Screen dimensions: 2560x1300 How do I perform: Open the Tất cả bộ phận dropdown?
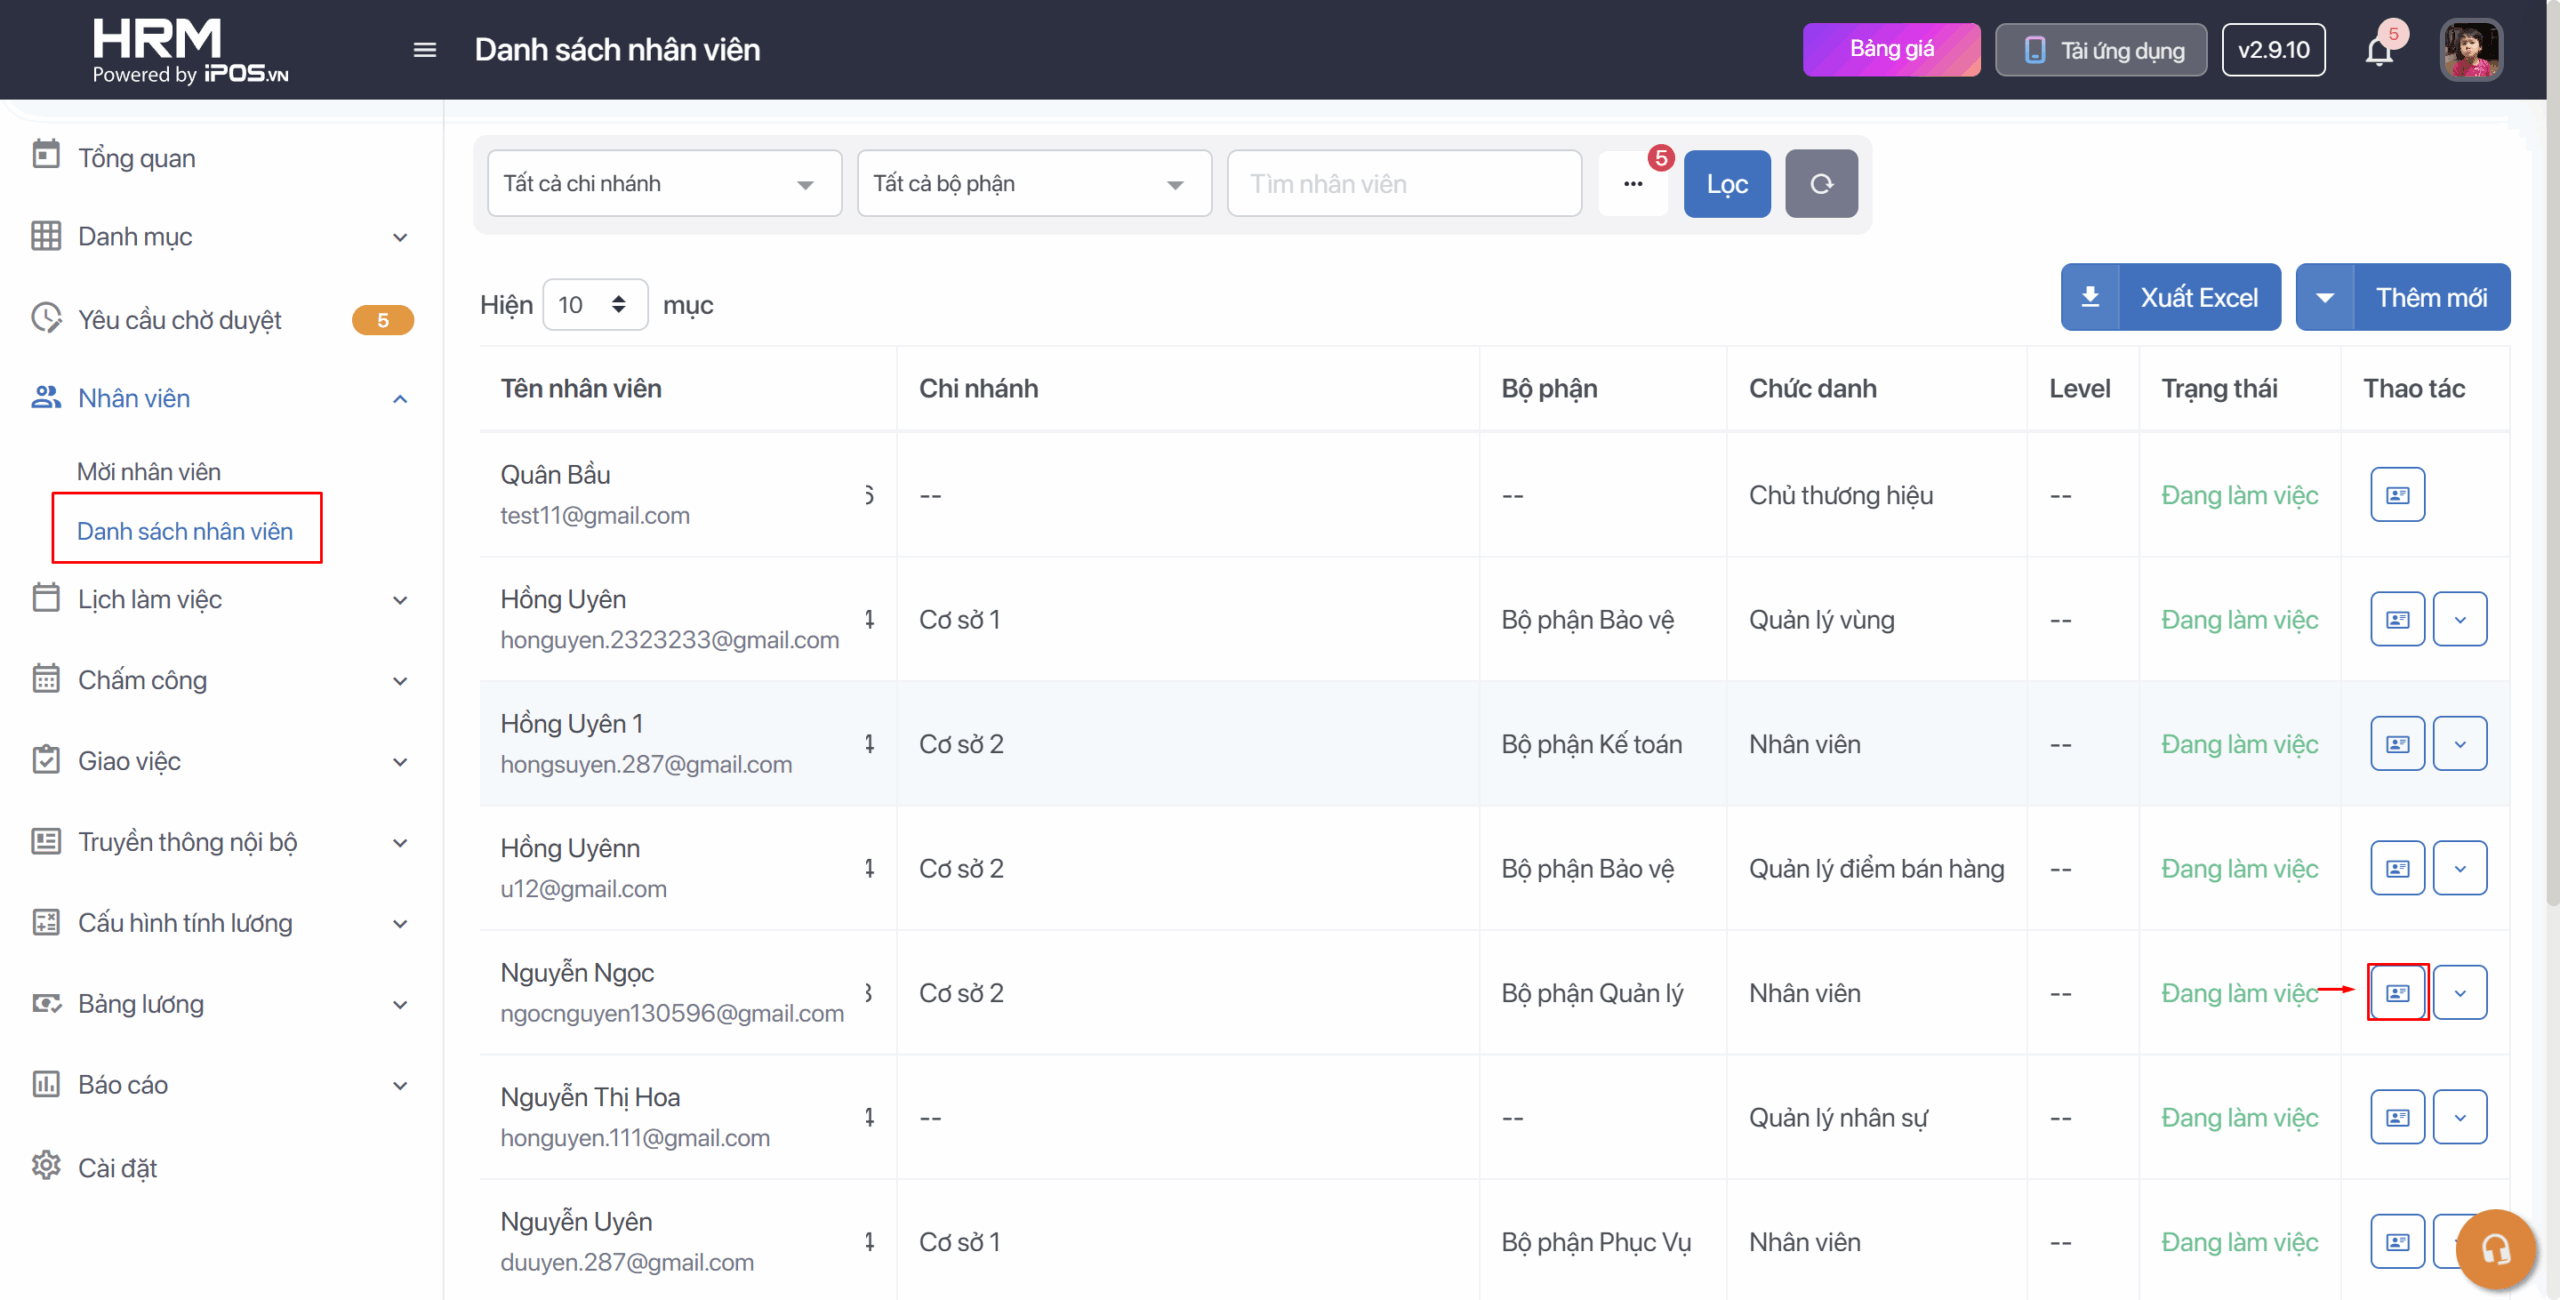tap(1034, 184)
